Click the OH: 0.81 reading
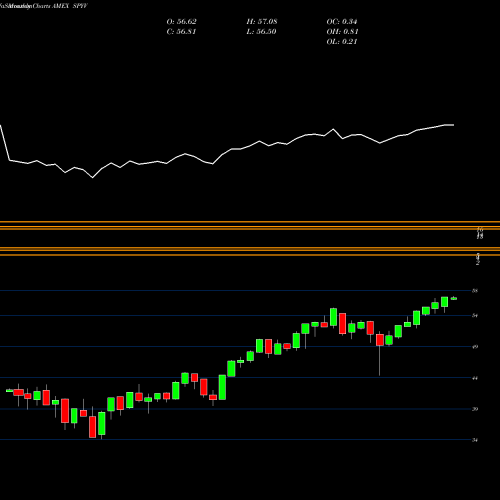Image resolution: width=500 pixels, height=500 pixels. pyautogui.click(x=342, y=32)
